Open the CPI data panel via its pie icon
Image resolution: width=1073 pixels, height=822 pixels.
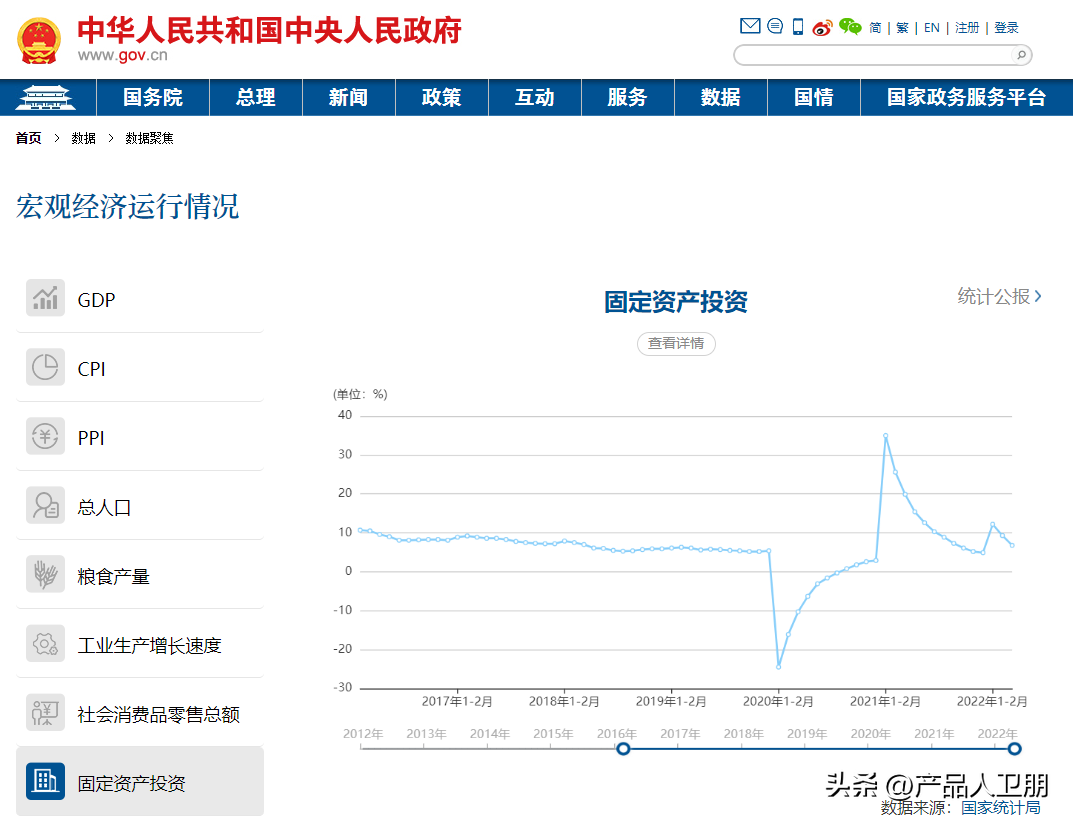(x=45, y=367)
